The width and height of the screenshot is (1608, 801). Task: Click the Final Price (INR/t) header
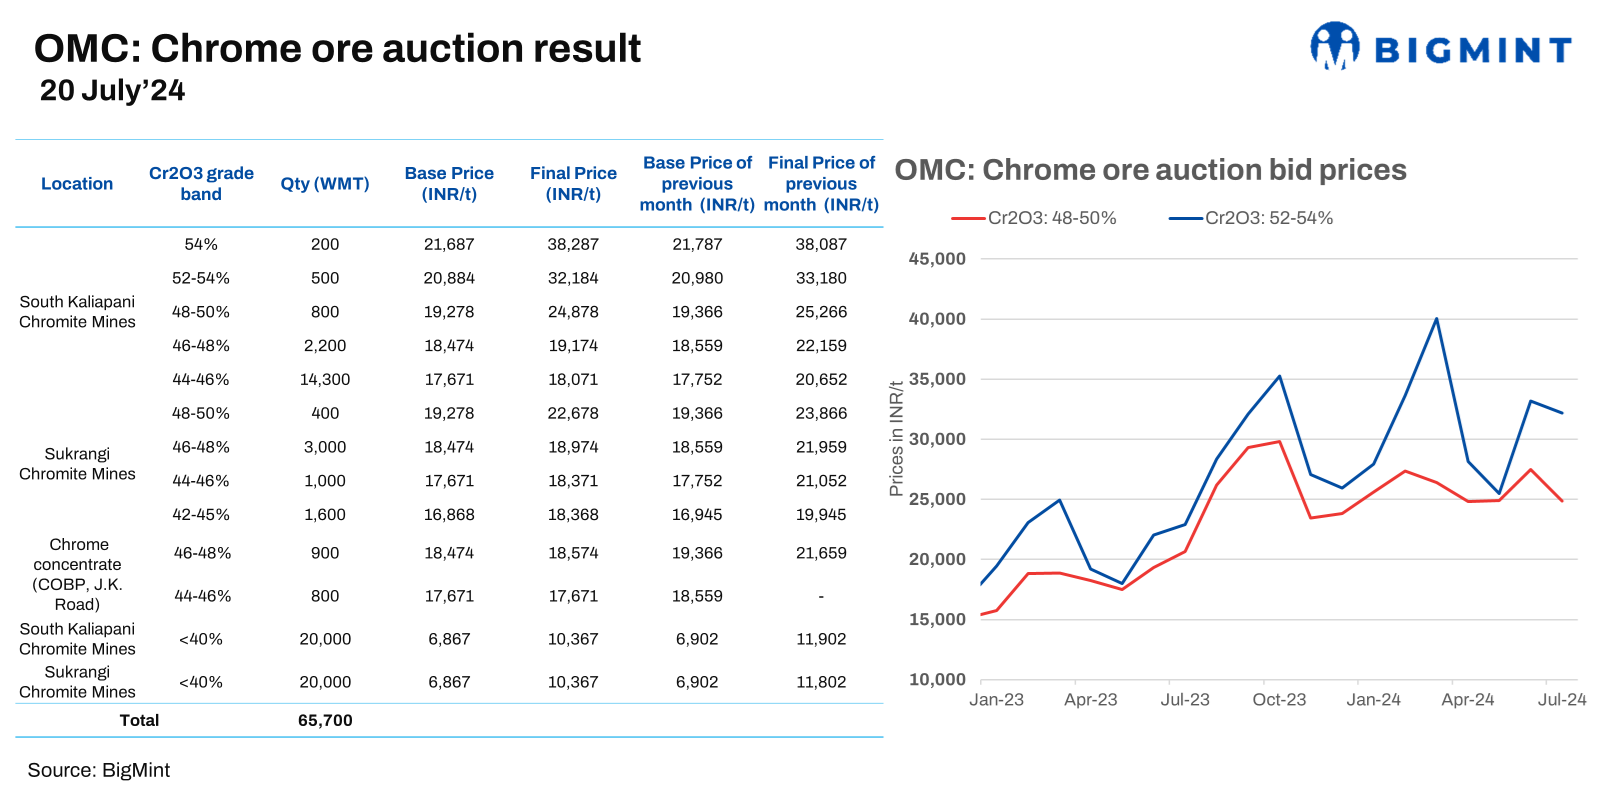tap(573, 184)
